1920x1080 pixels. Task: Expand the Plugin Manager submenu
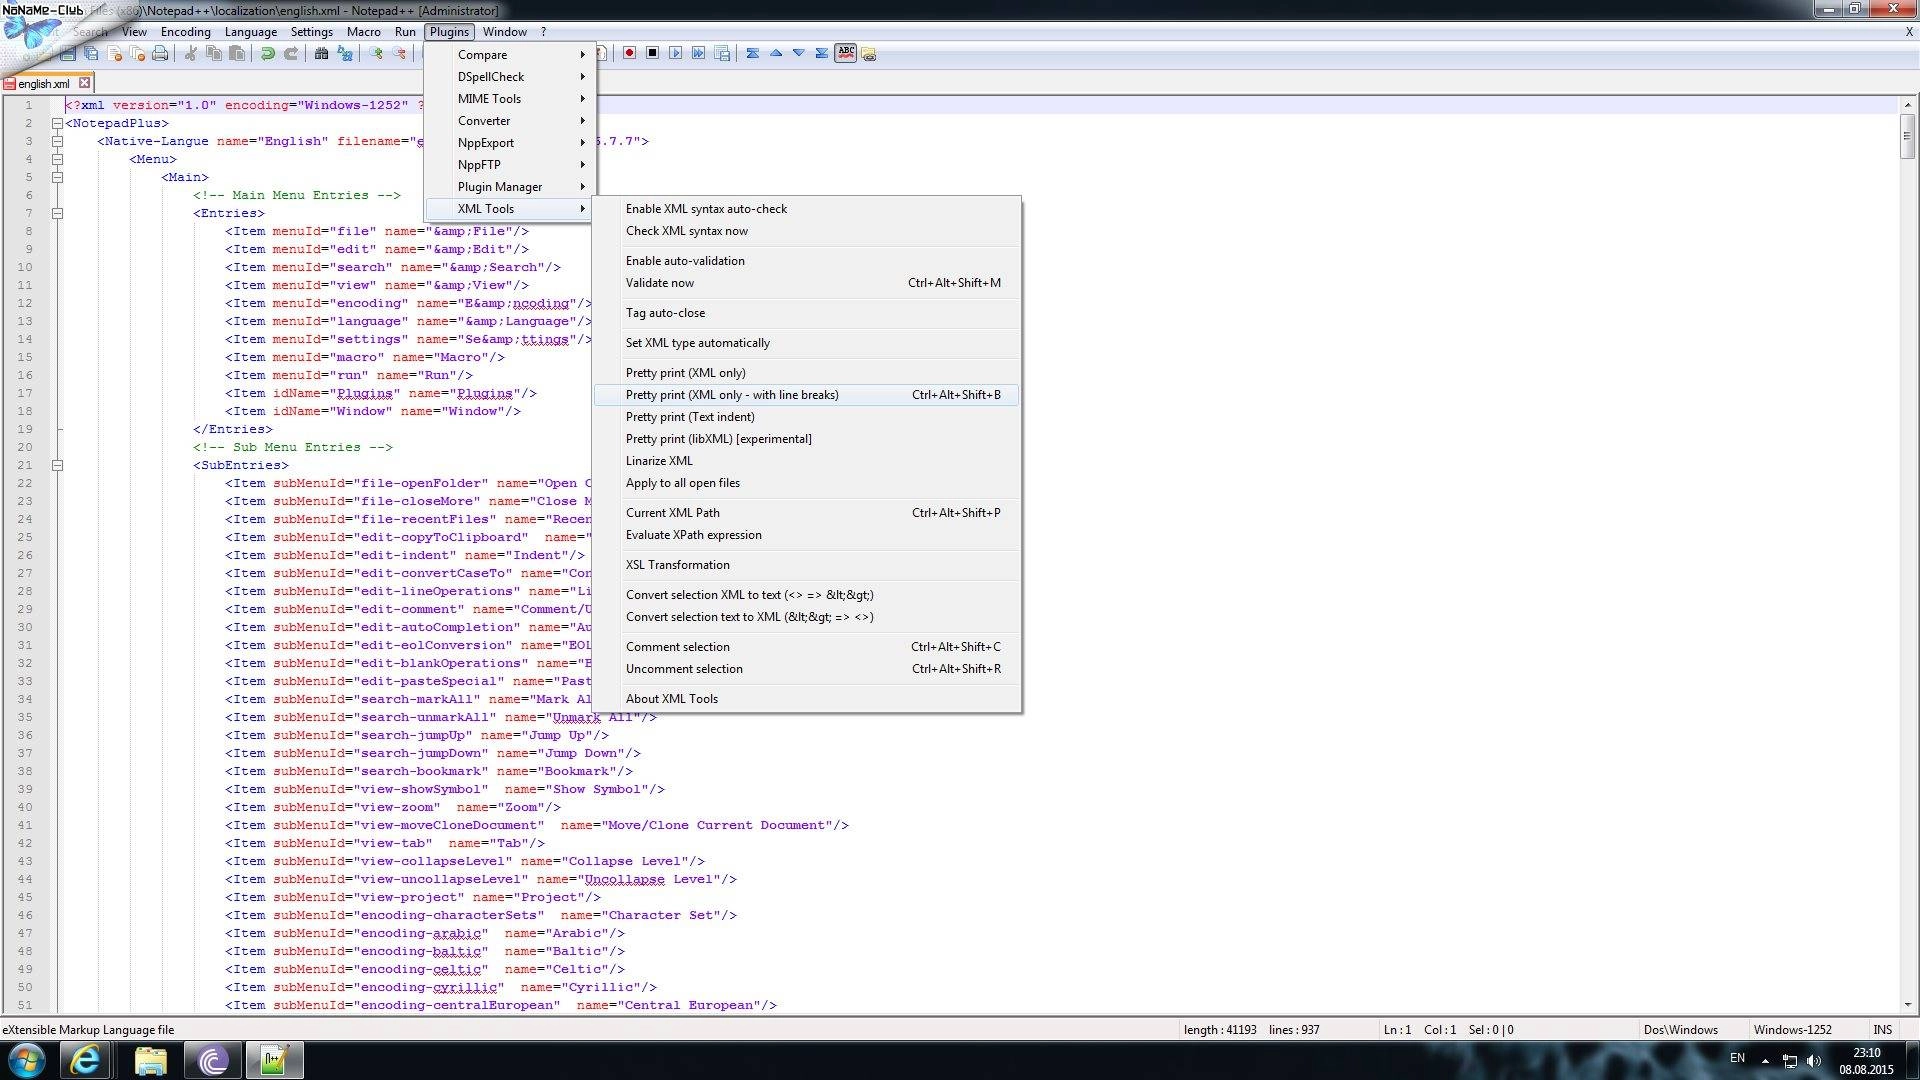[510, 187]
